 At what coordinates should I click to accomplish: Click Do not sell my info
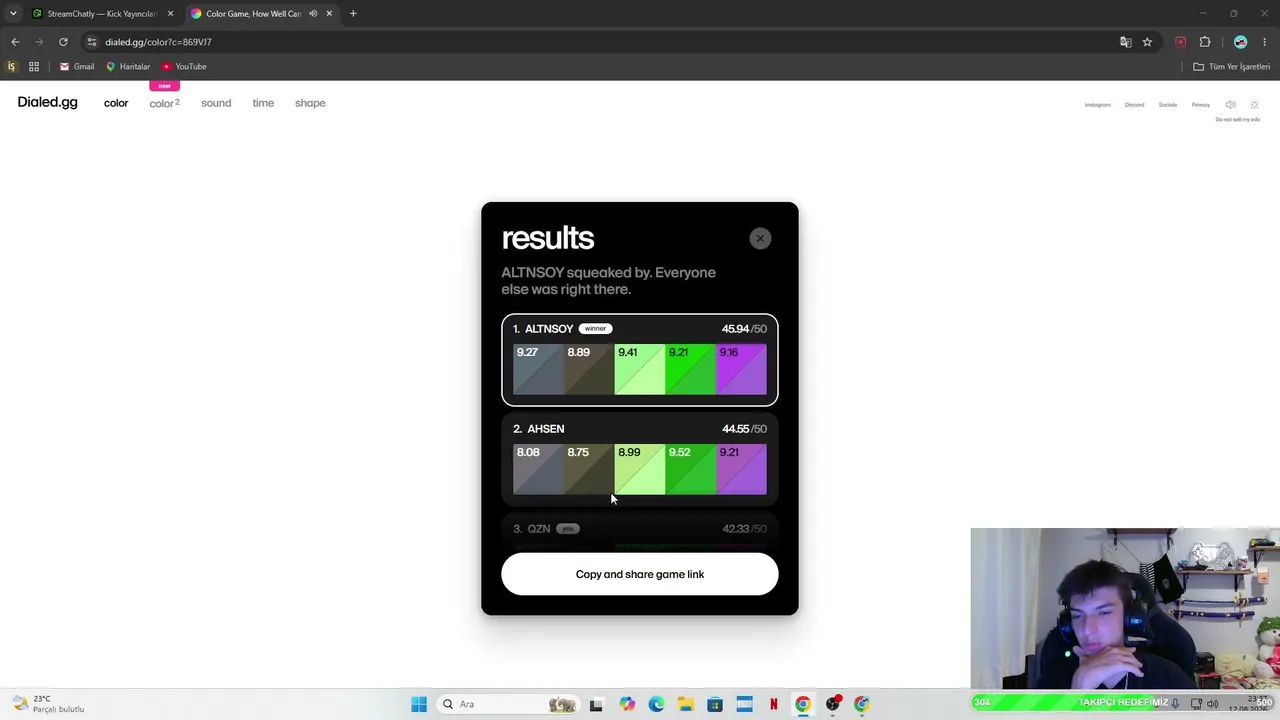click(x=1238, y=120)
